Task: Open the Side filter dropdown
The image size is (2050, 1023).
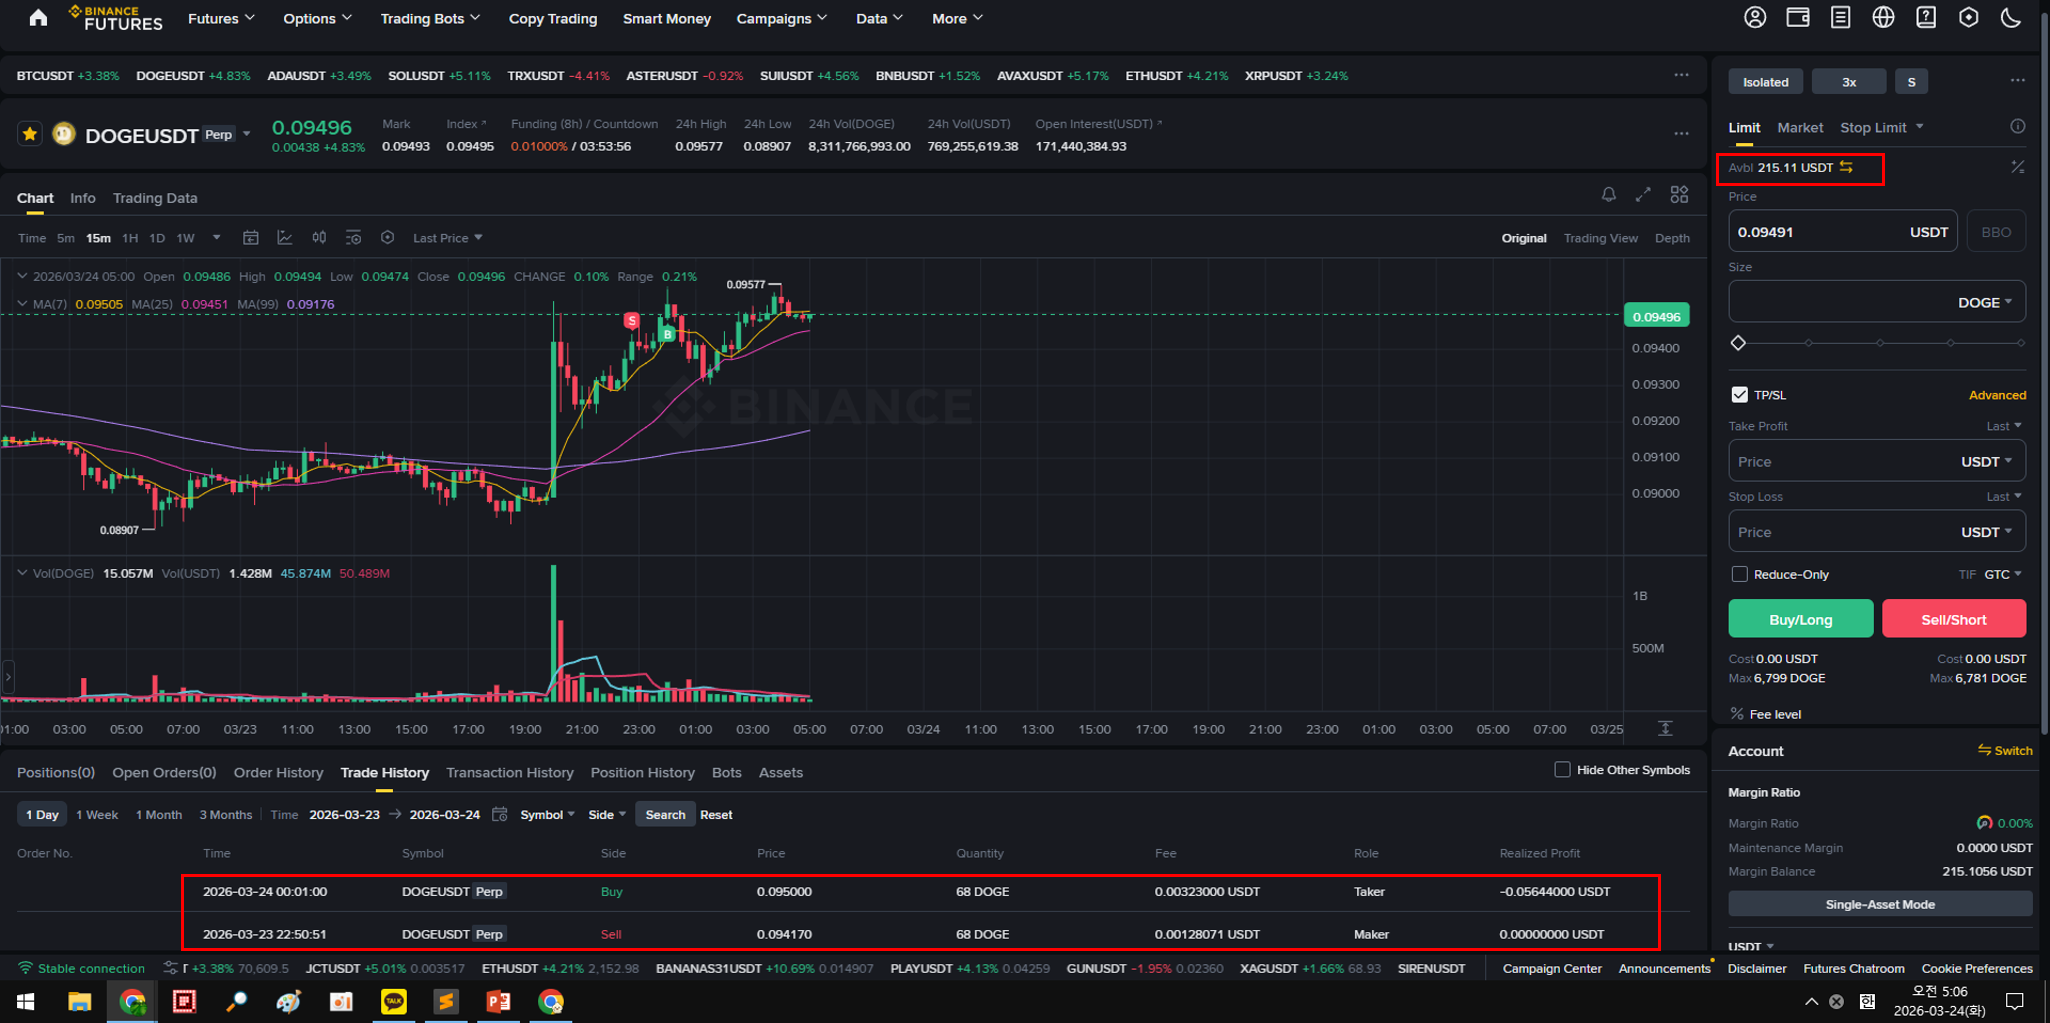Action: click(x=606, y=814)
